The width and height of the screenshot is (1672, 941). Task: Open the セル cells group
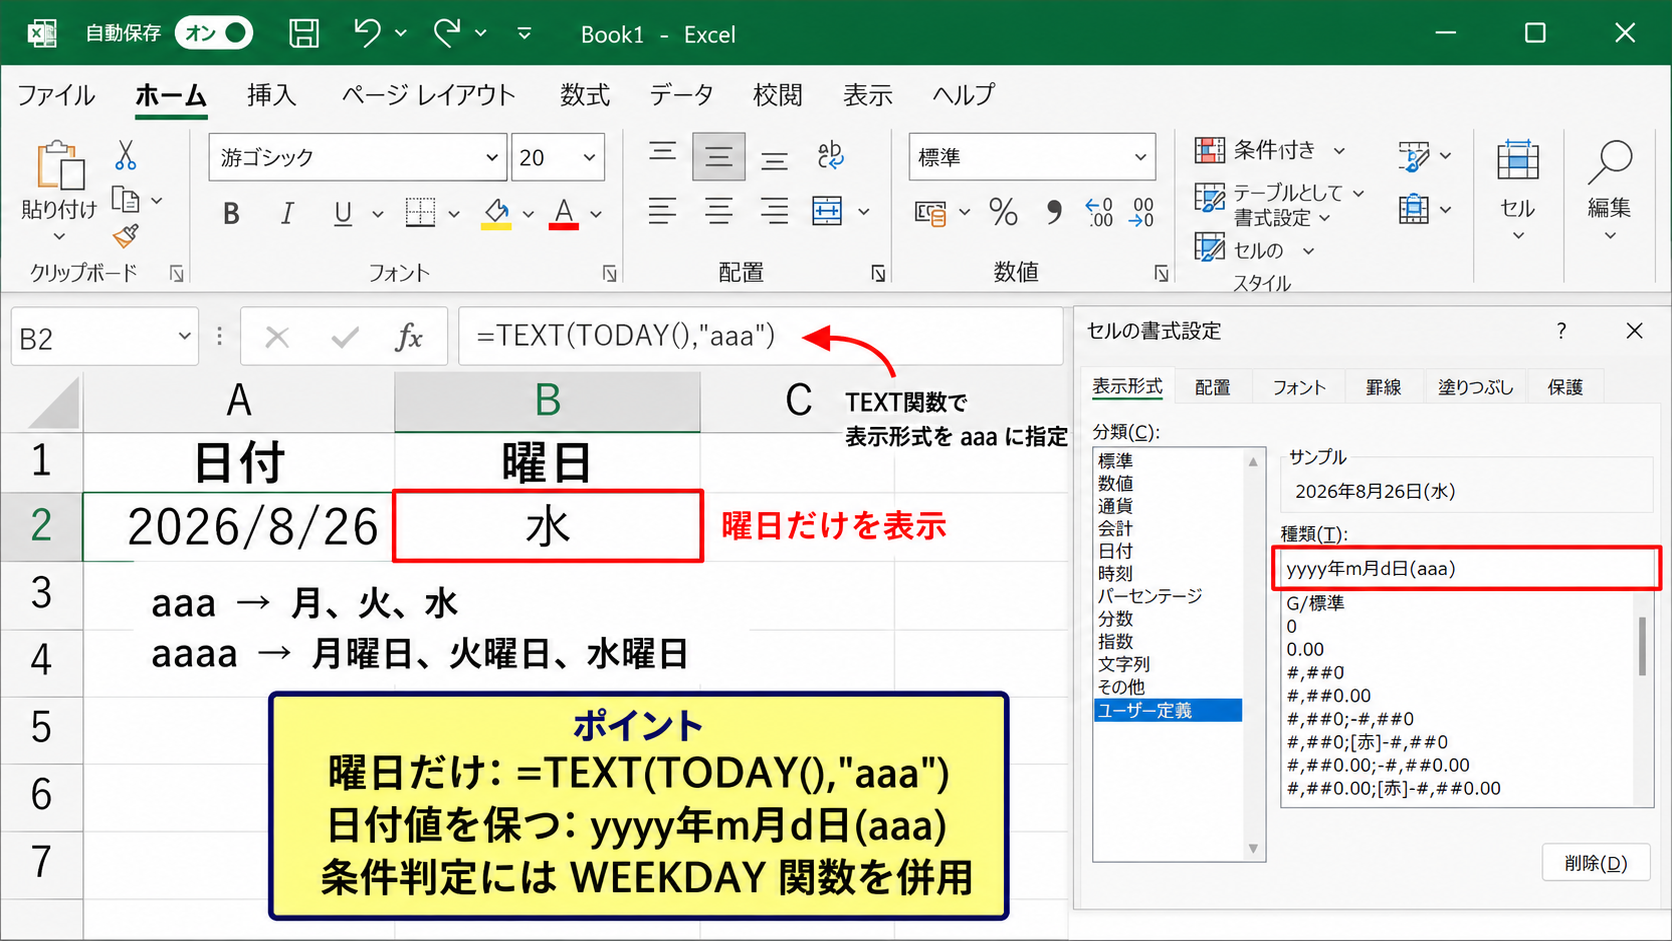(x=1518, y=190)
